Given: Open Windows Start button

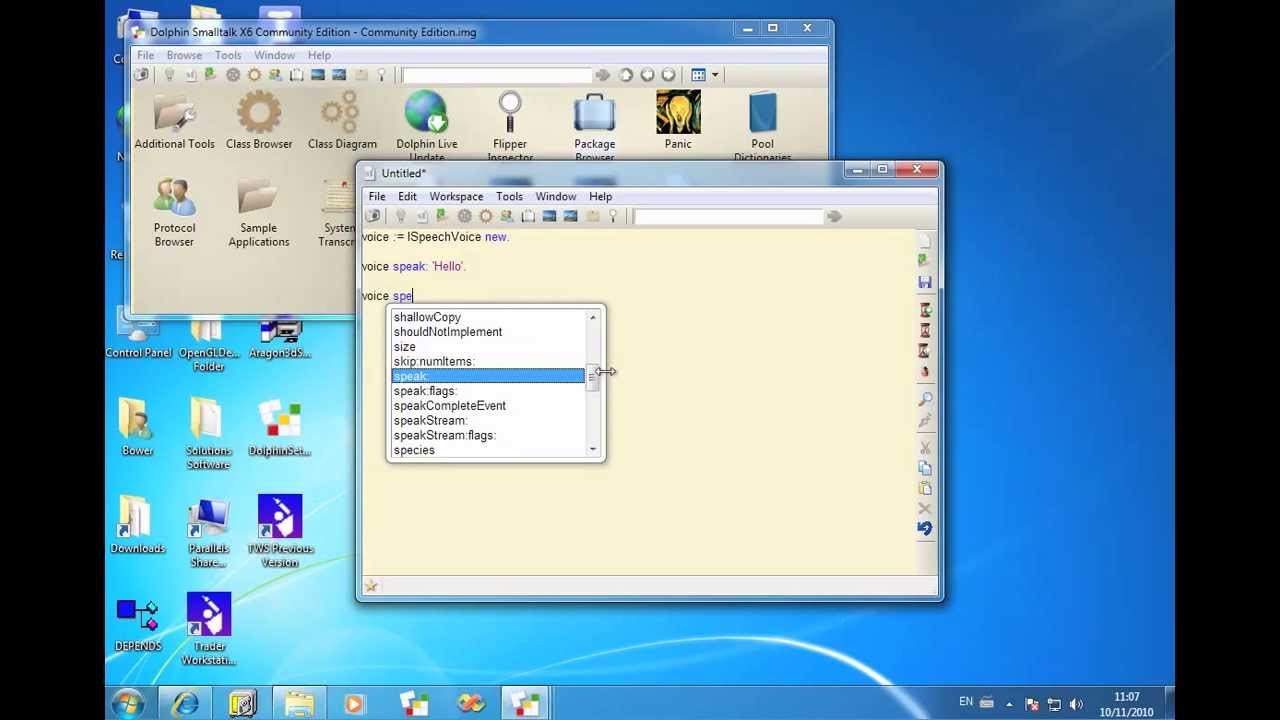Looking at the screenshot, I should point(128,704).
